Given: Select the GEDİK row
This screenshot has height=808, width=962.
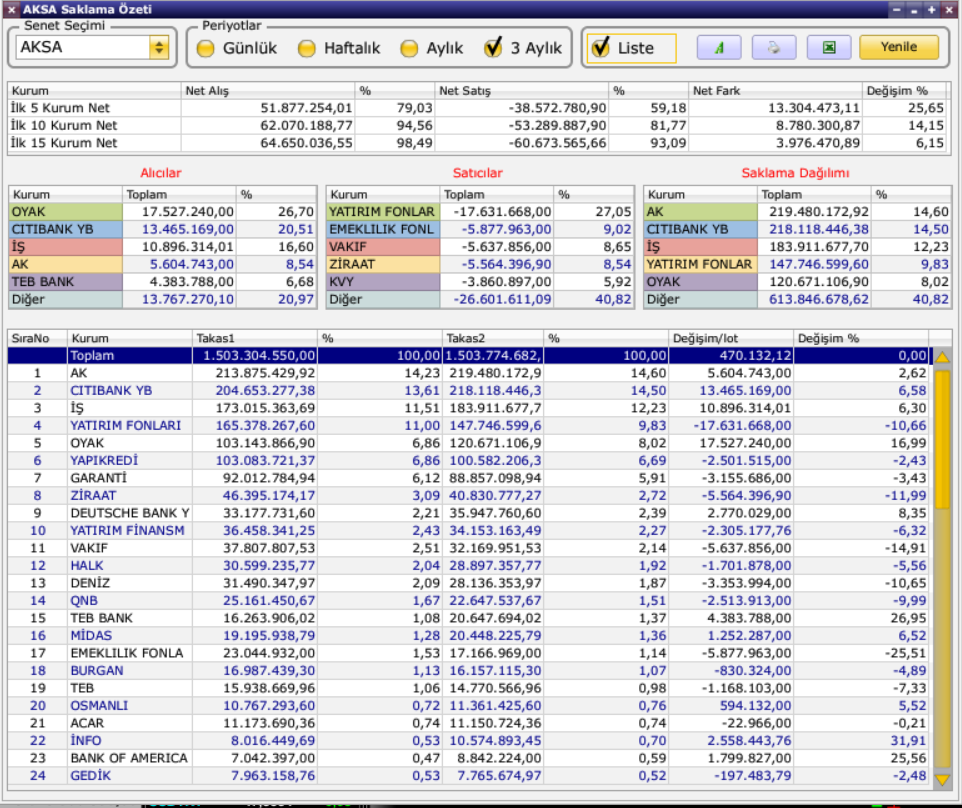Looking at the screenshot, I should [470, 775].
